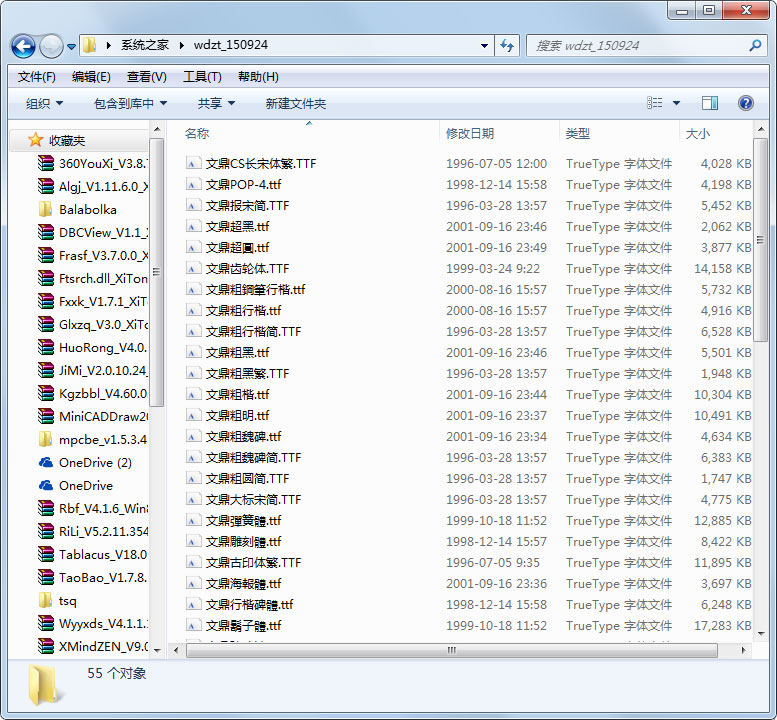
Task: Click 系统之家 in the address path
Action: (x=145, y=45)
